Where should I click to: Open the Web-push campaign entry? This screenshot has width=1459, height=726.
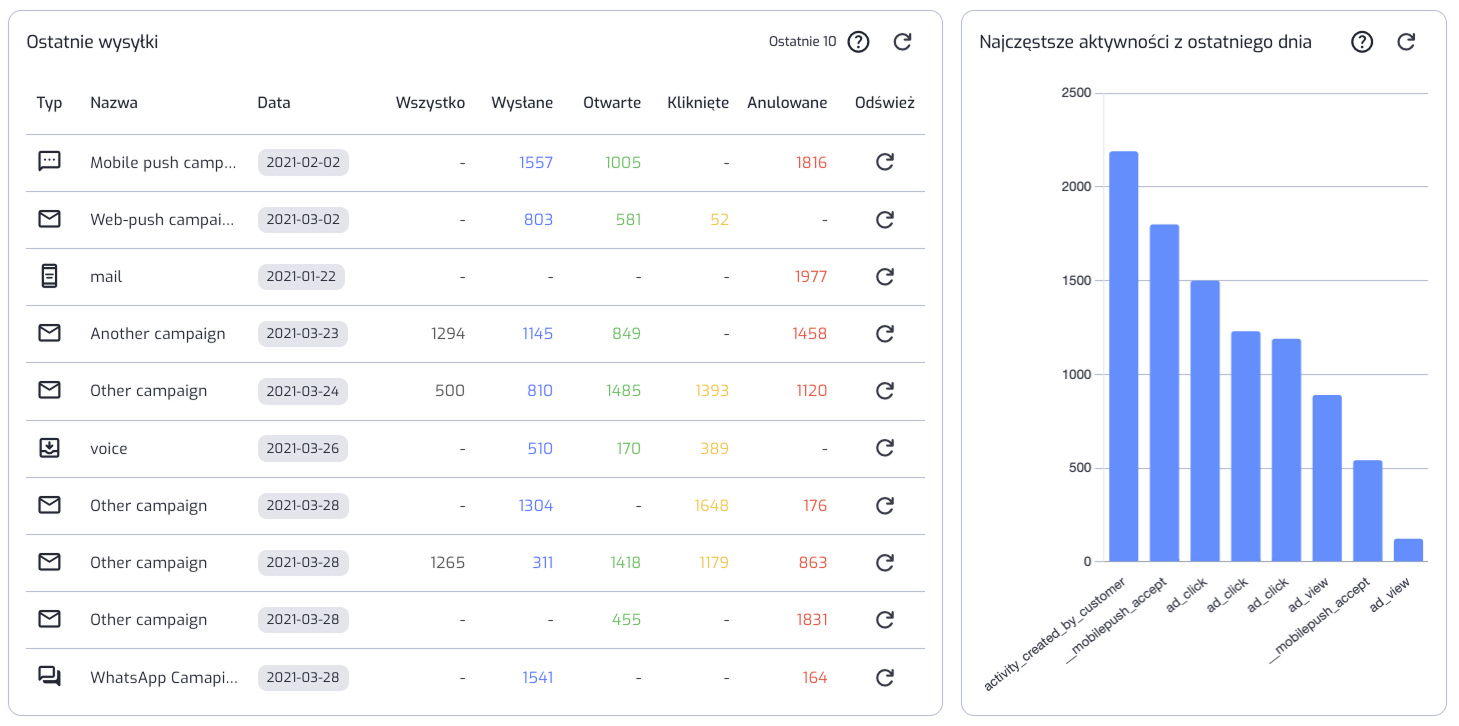(x=163, y=220)
